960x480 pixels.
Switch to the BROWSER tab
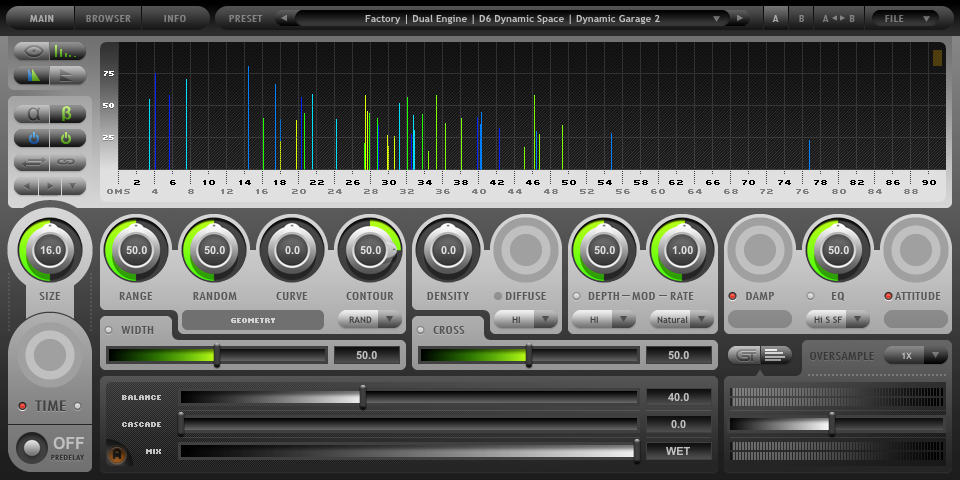[x=108, y=18]
